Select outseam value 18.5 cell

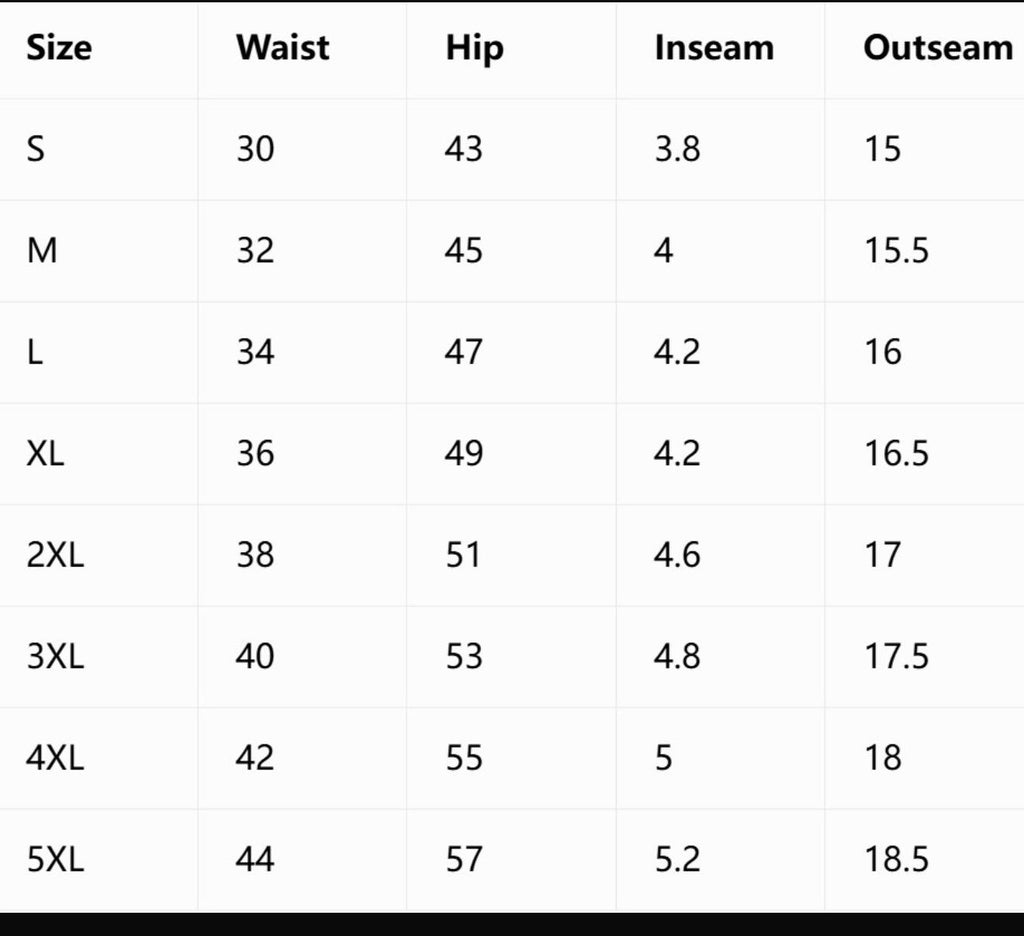[x=896, y=859]
